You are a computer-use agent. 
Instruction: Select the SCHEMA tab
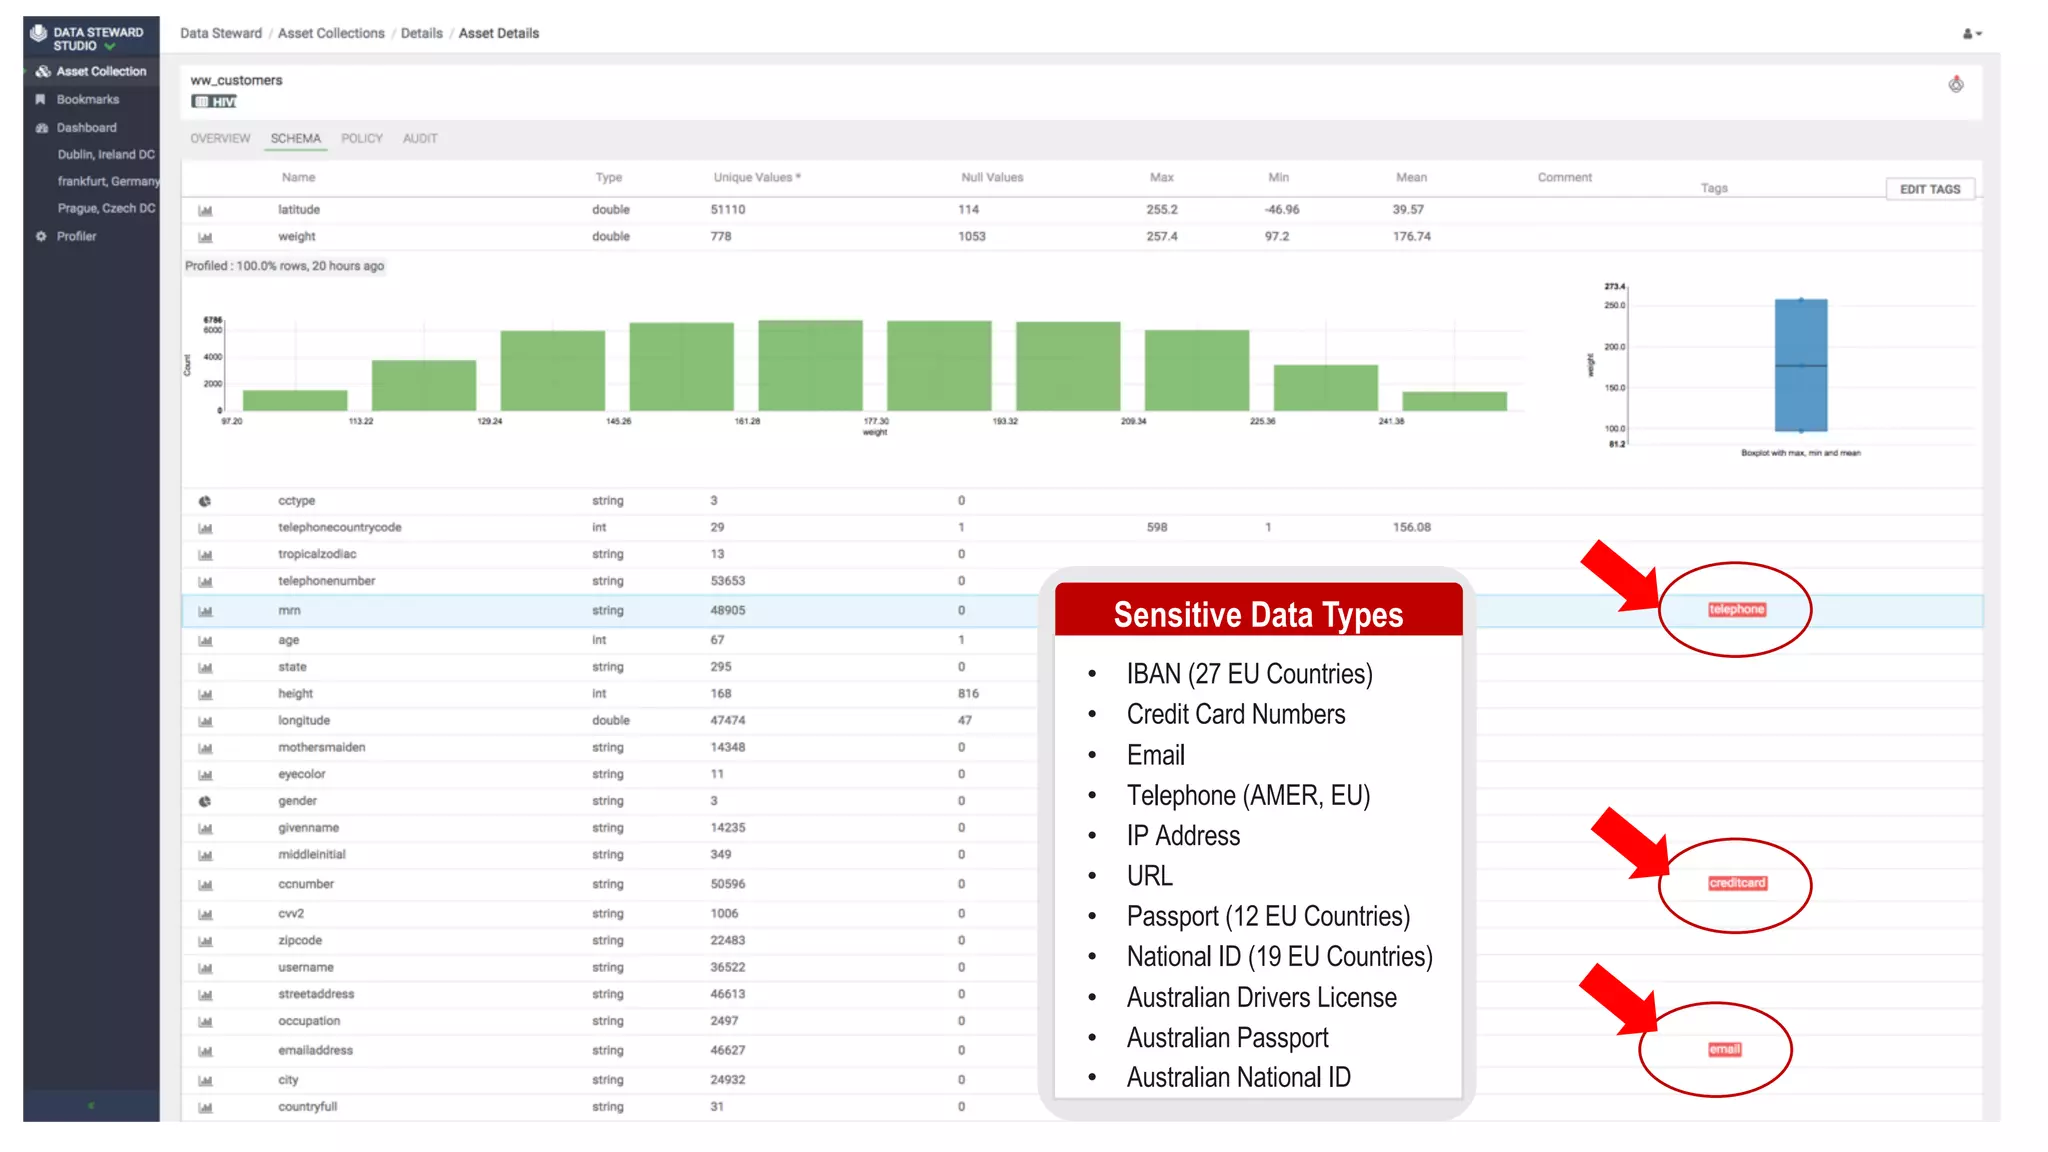point(296,138)
